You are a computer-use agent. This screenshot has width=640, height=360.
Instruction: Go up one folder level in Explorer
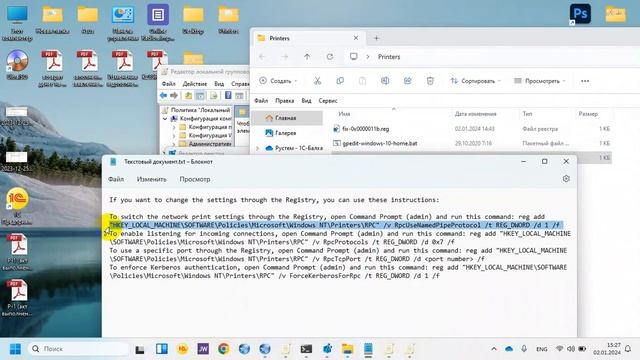pos(307,57)
